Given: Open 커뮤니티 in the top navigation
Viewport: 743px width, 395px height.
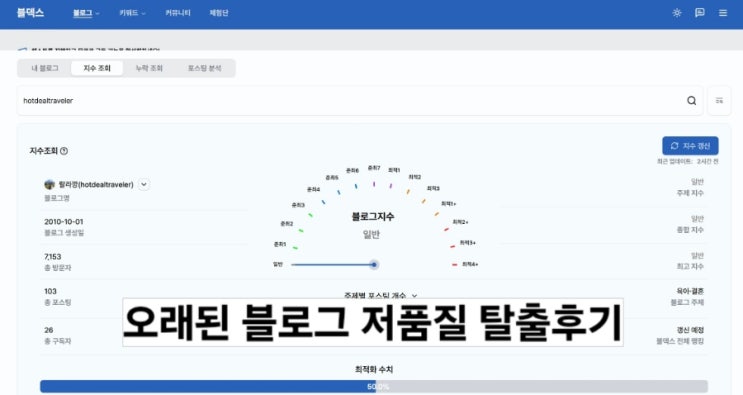Looking at the screenshot, I should (x=178, y=13).
